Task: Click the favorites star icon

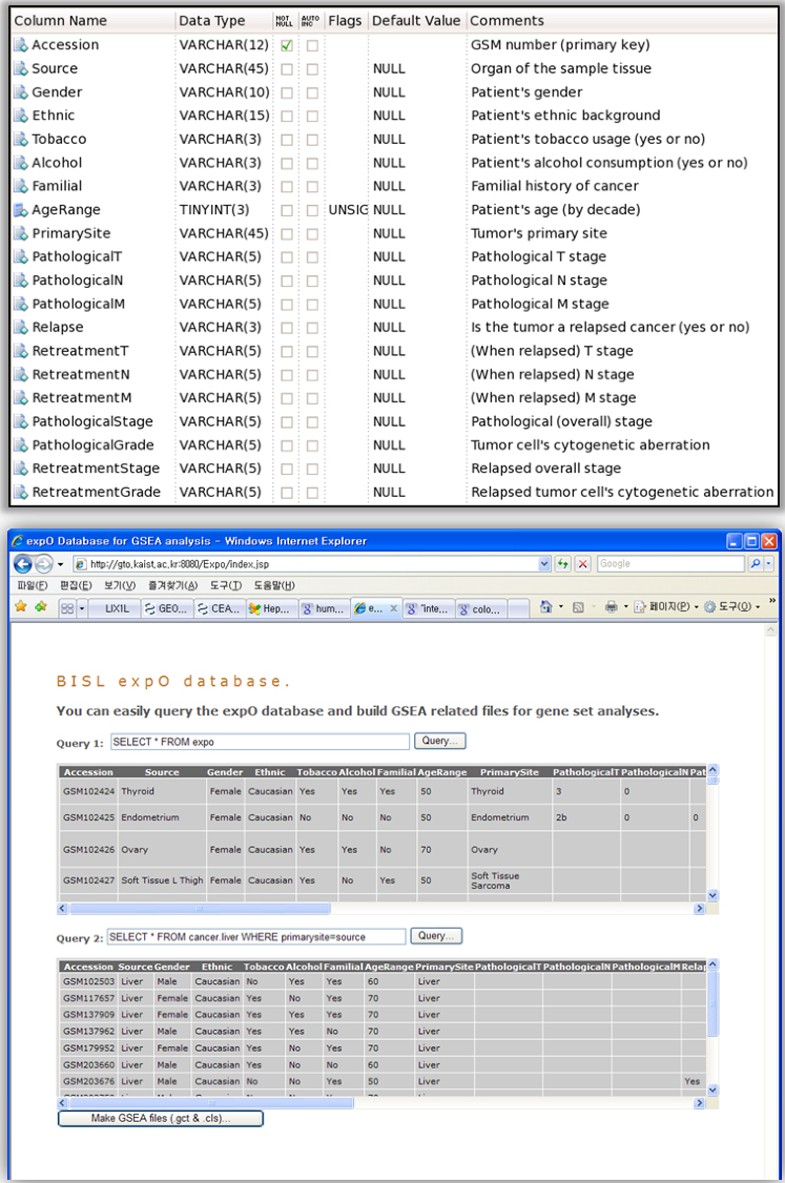Action: [20, 607]
